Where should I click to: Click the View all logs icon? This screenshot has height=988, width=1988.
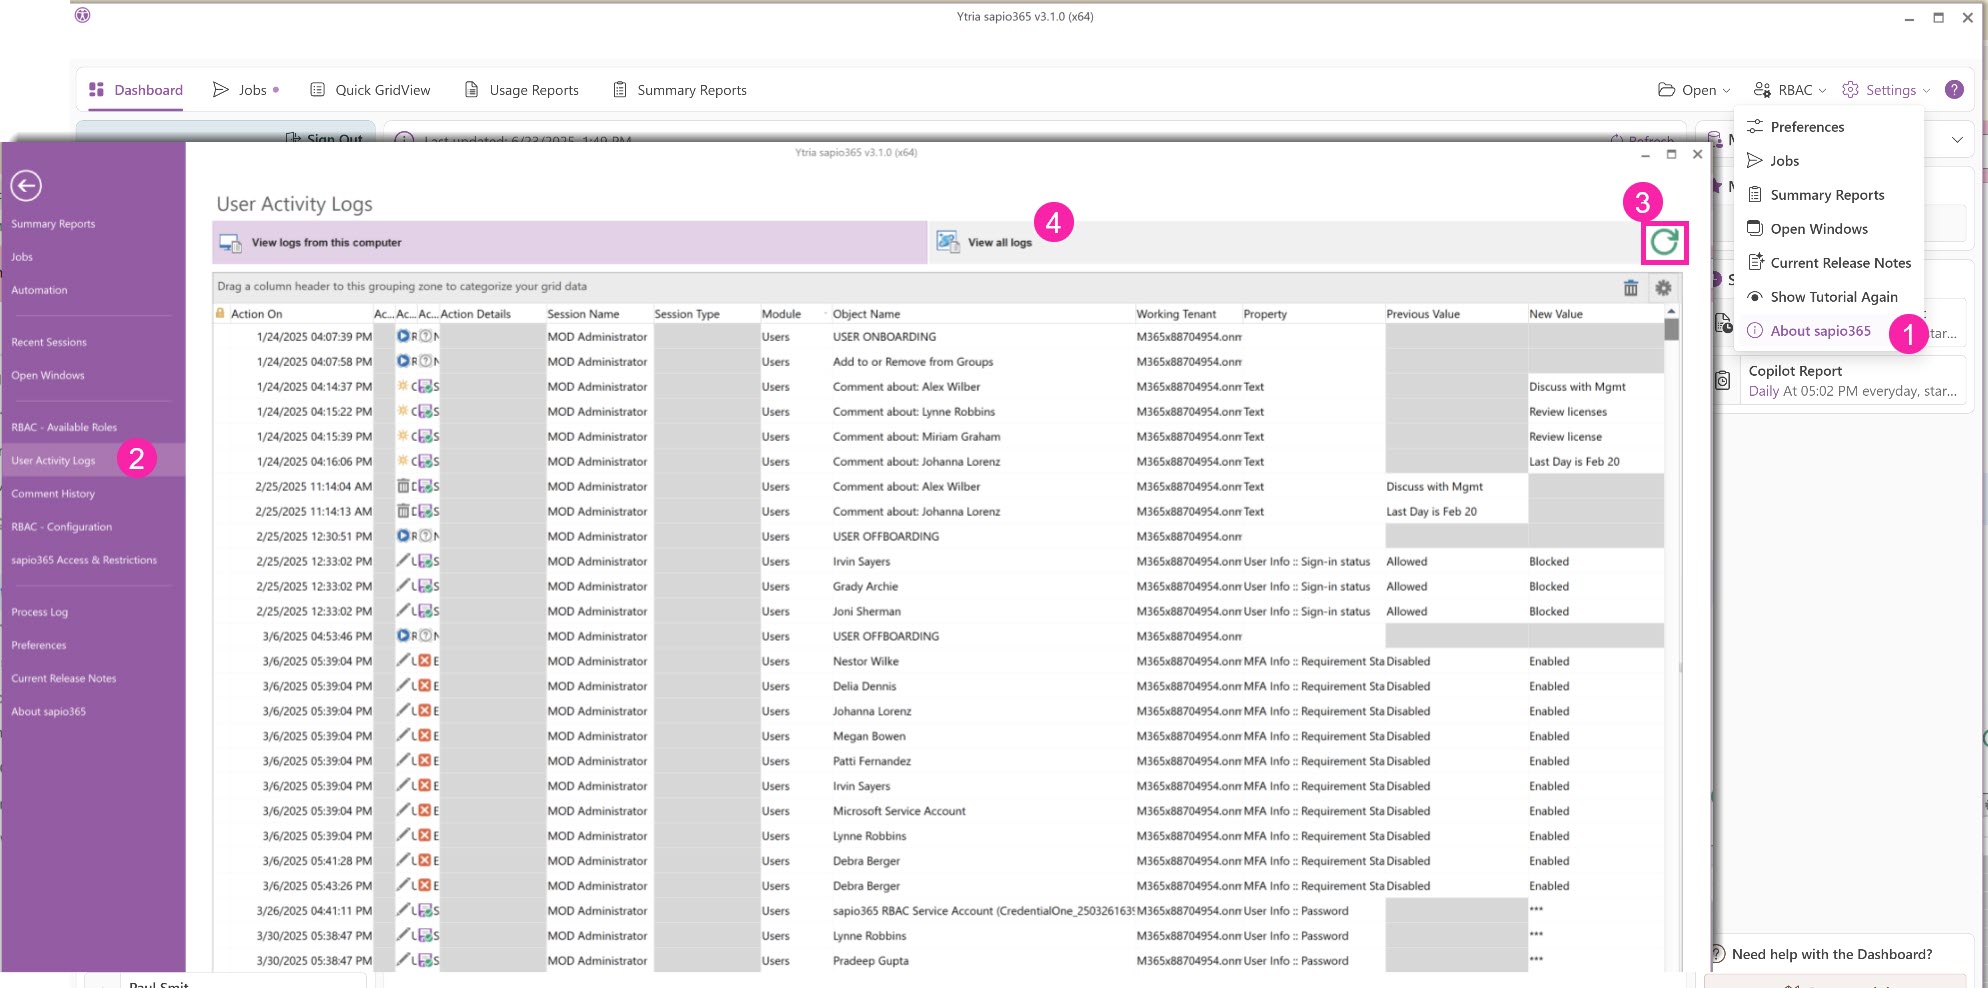(x=947, y=242)
